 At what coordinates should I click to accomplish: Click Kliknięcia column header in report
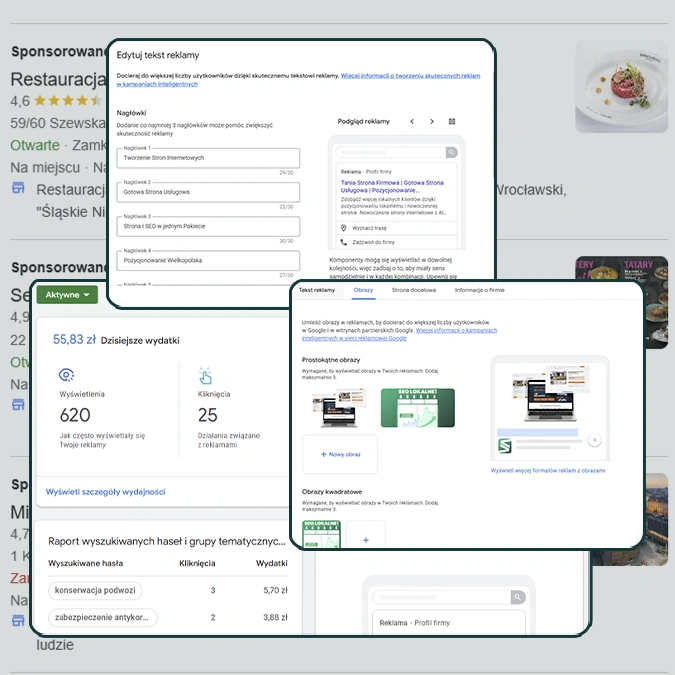pyautogui.click(x=197, y=563)
